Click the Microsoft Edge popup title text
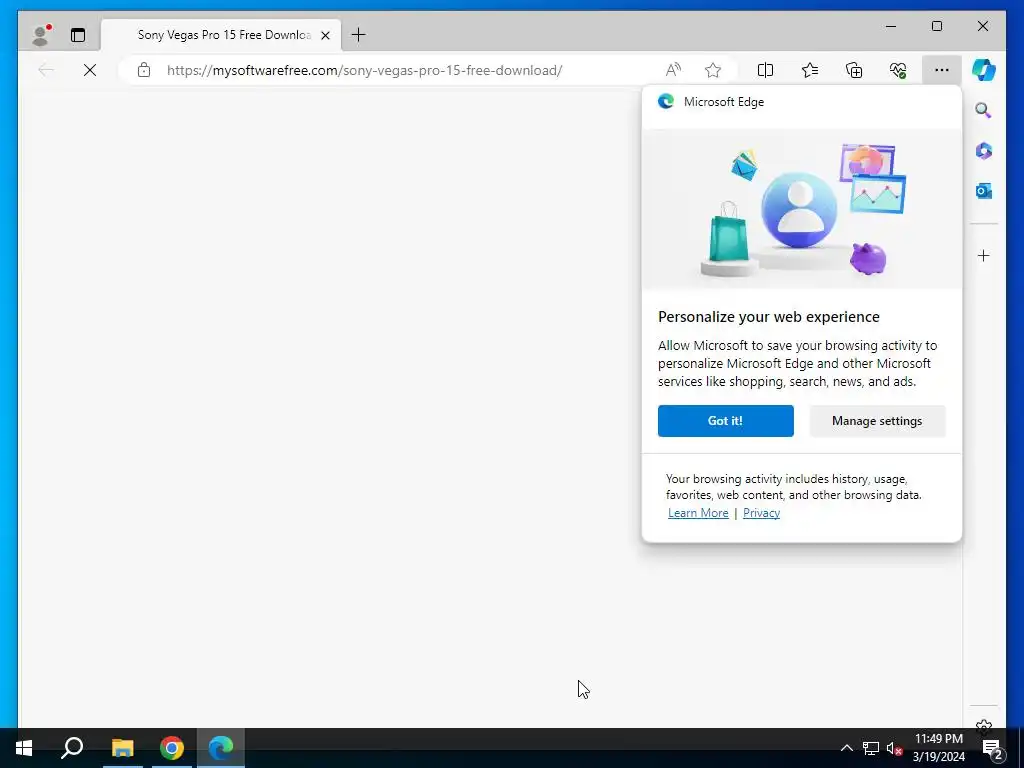Screen dimensions: 1024x768 pyautogui.click(x=724, y=102)
